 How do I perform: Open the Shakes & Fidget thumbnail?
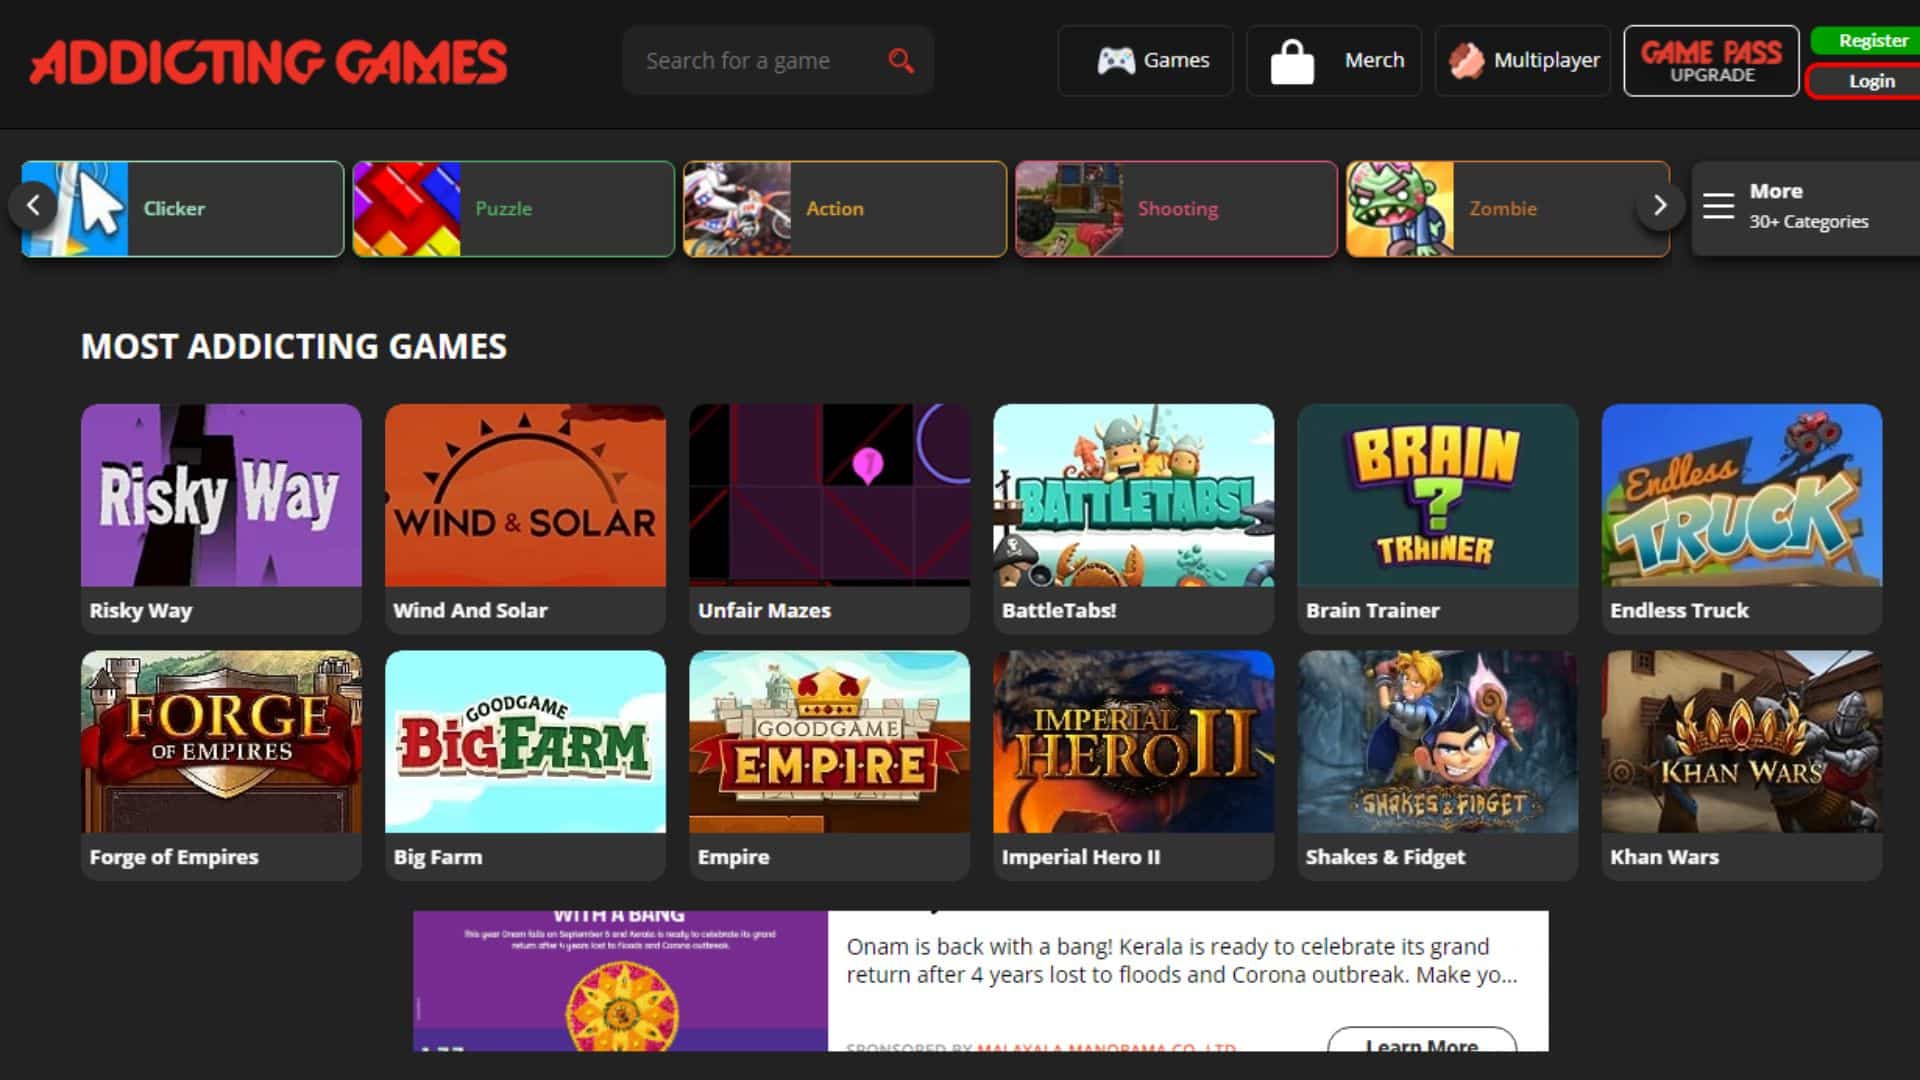(x=1437, y=742)
